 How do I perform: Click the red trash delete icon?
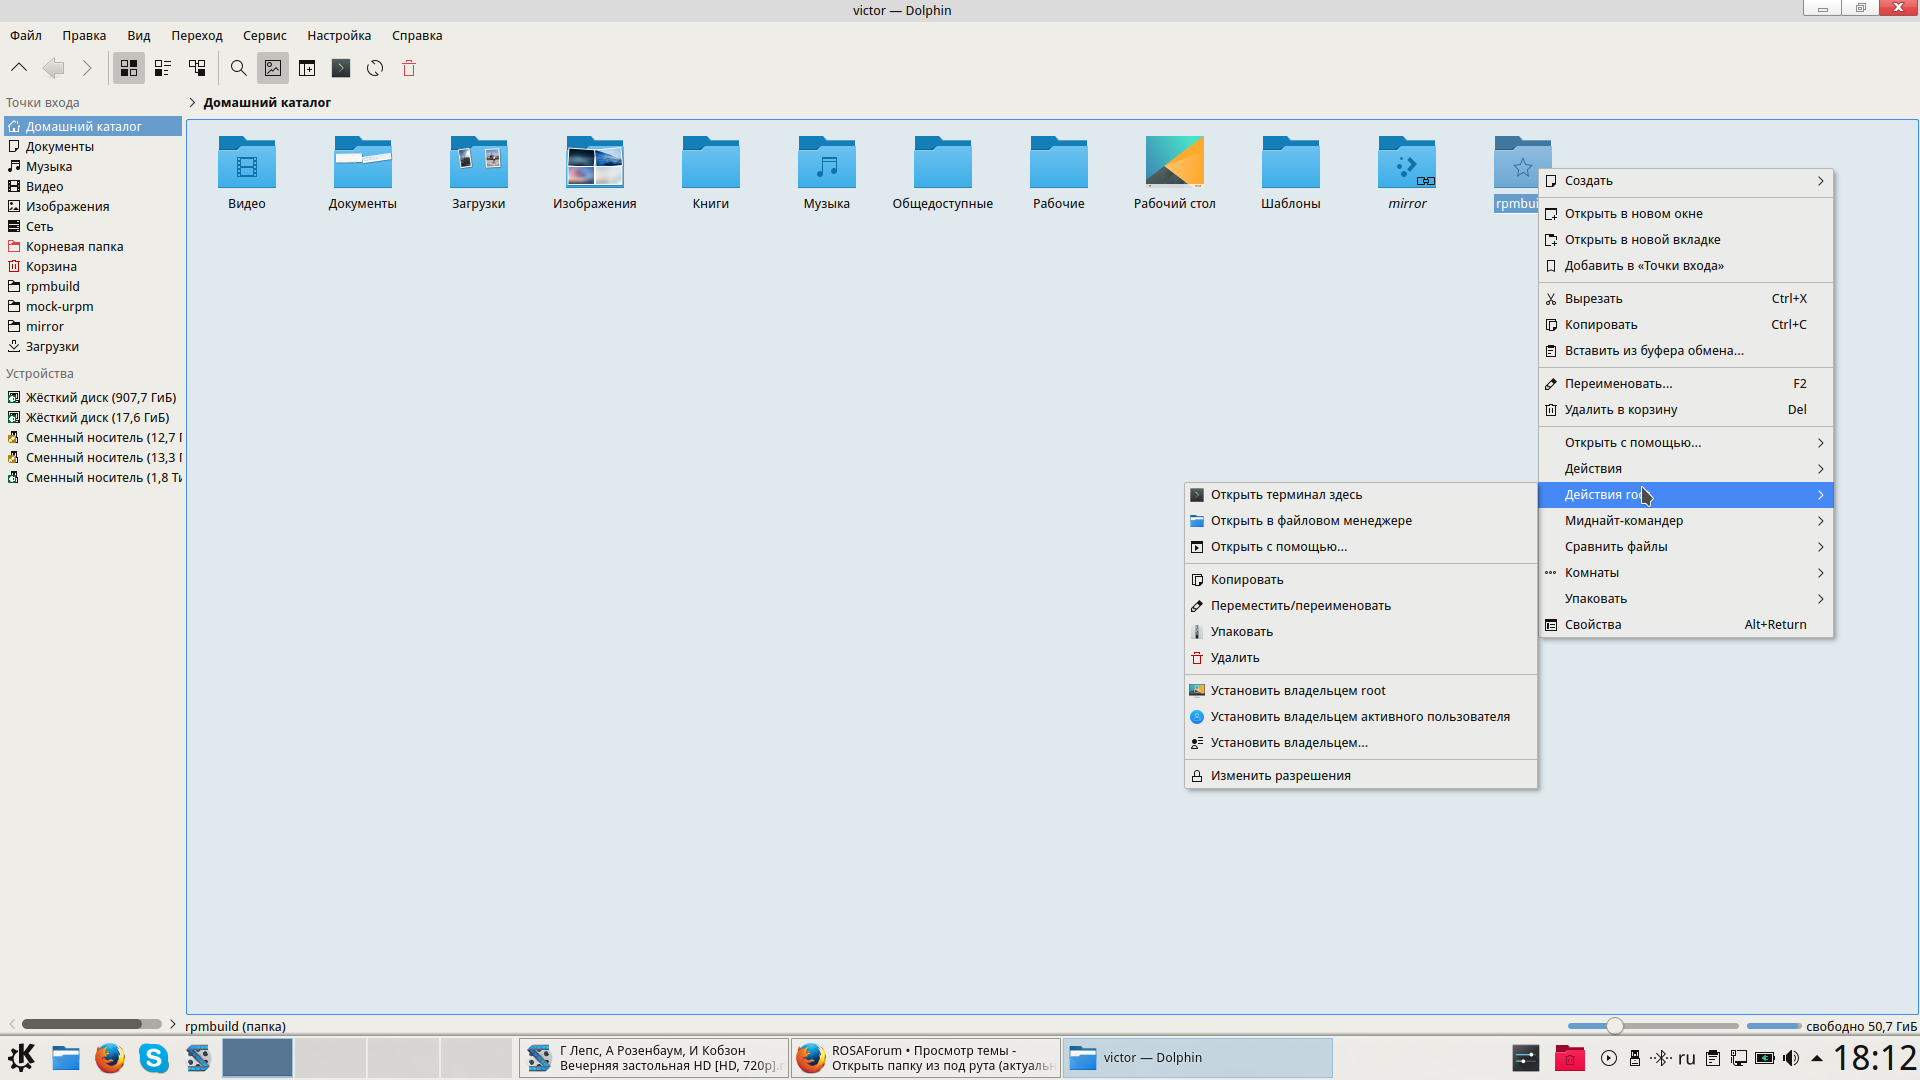409,68
